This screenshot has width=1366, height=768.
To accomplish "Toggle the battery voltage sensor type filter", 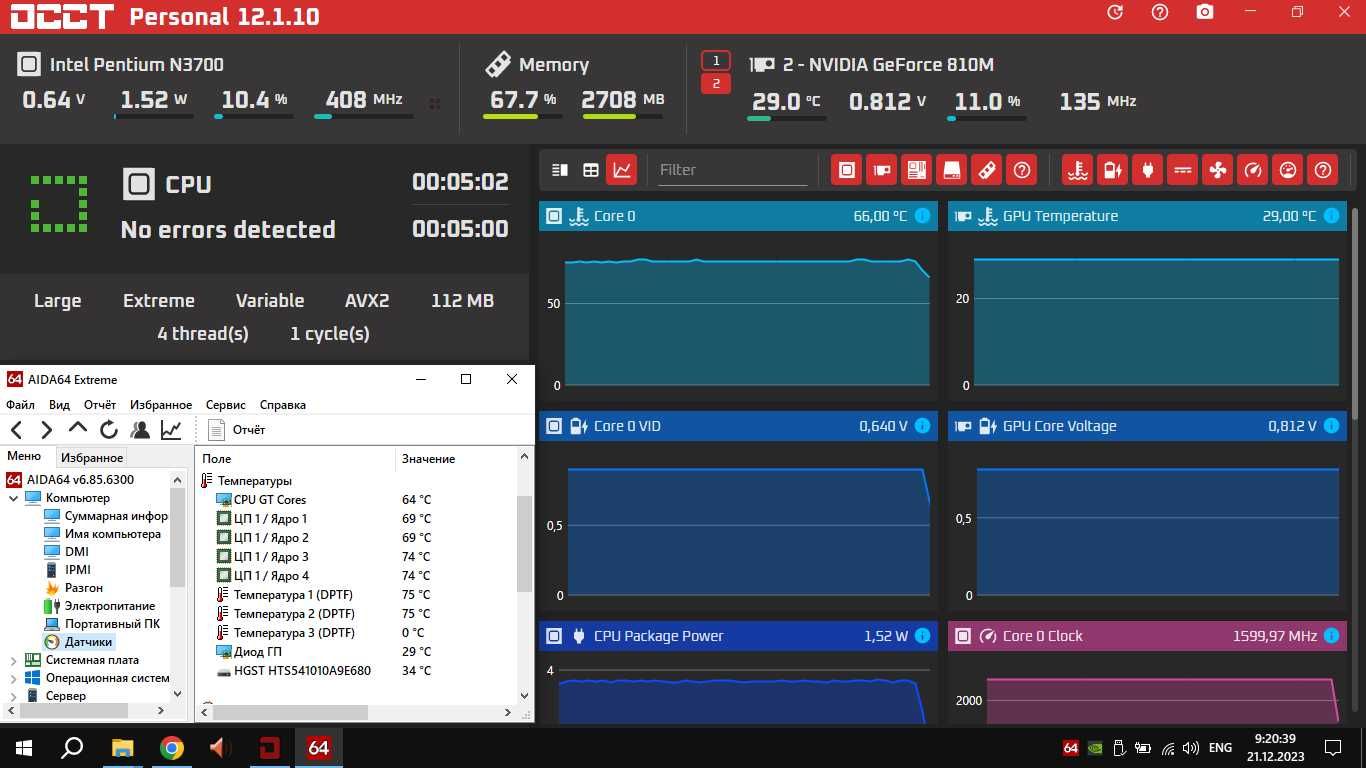I will point(1112,170).
